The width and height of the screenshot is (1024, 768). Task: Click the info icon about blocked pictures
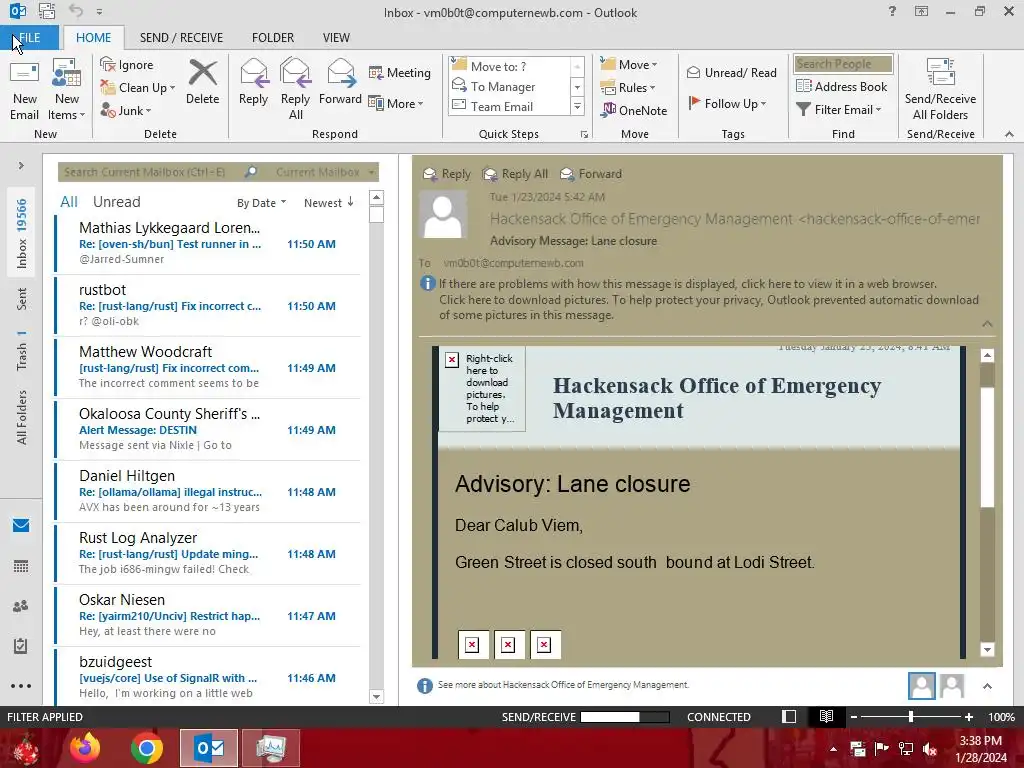427,283
